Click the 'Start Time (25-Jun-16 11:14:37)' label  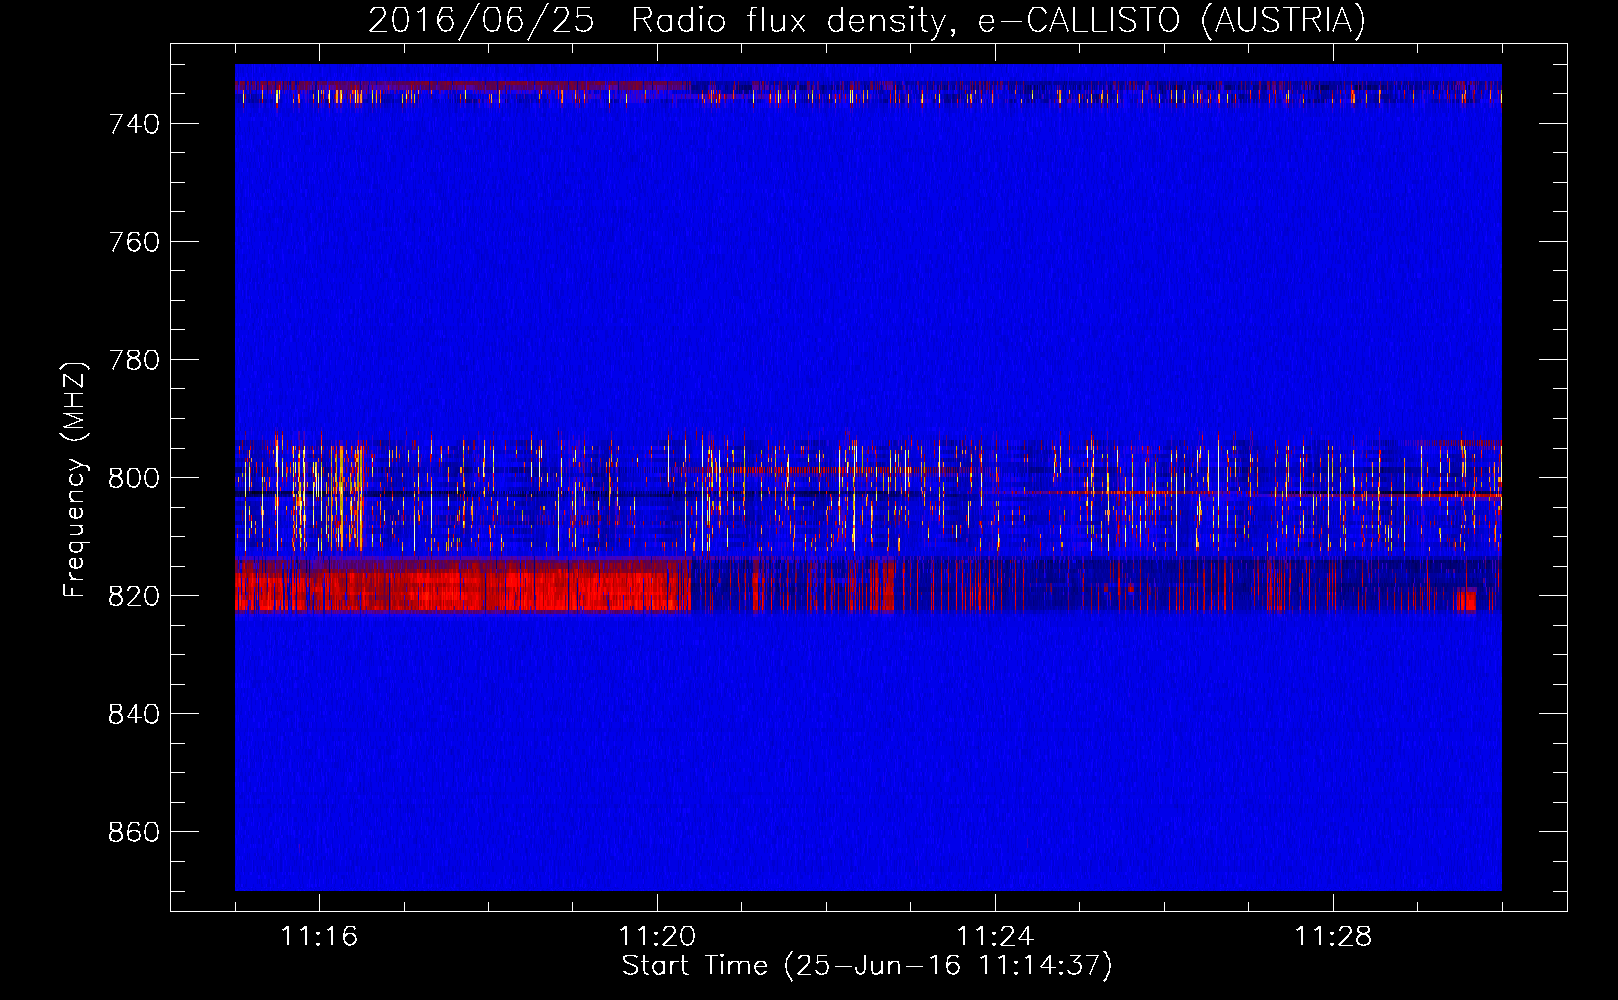(867, 966)
